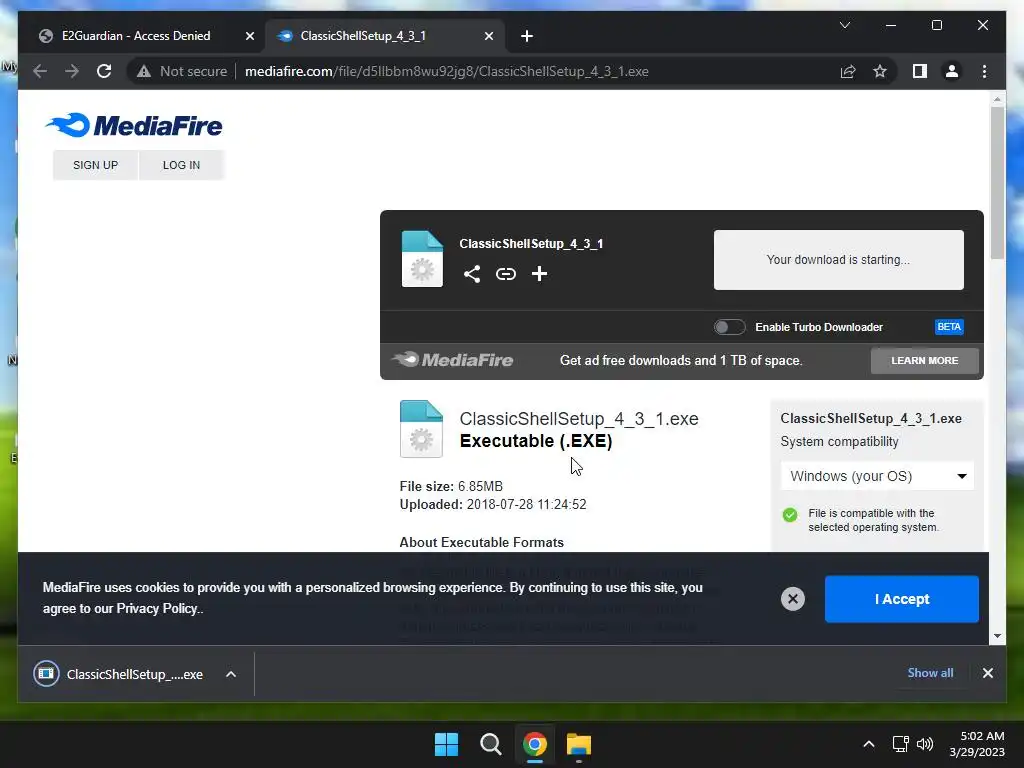Click the Uploaded 2018-07-28 date text

click(493, 504)
